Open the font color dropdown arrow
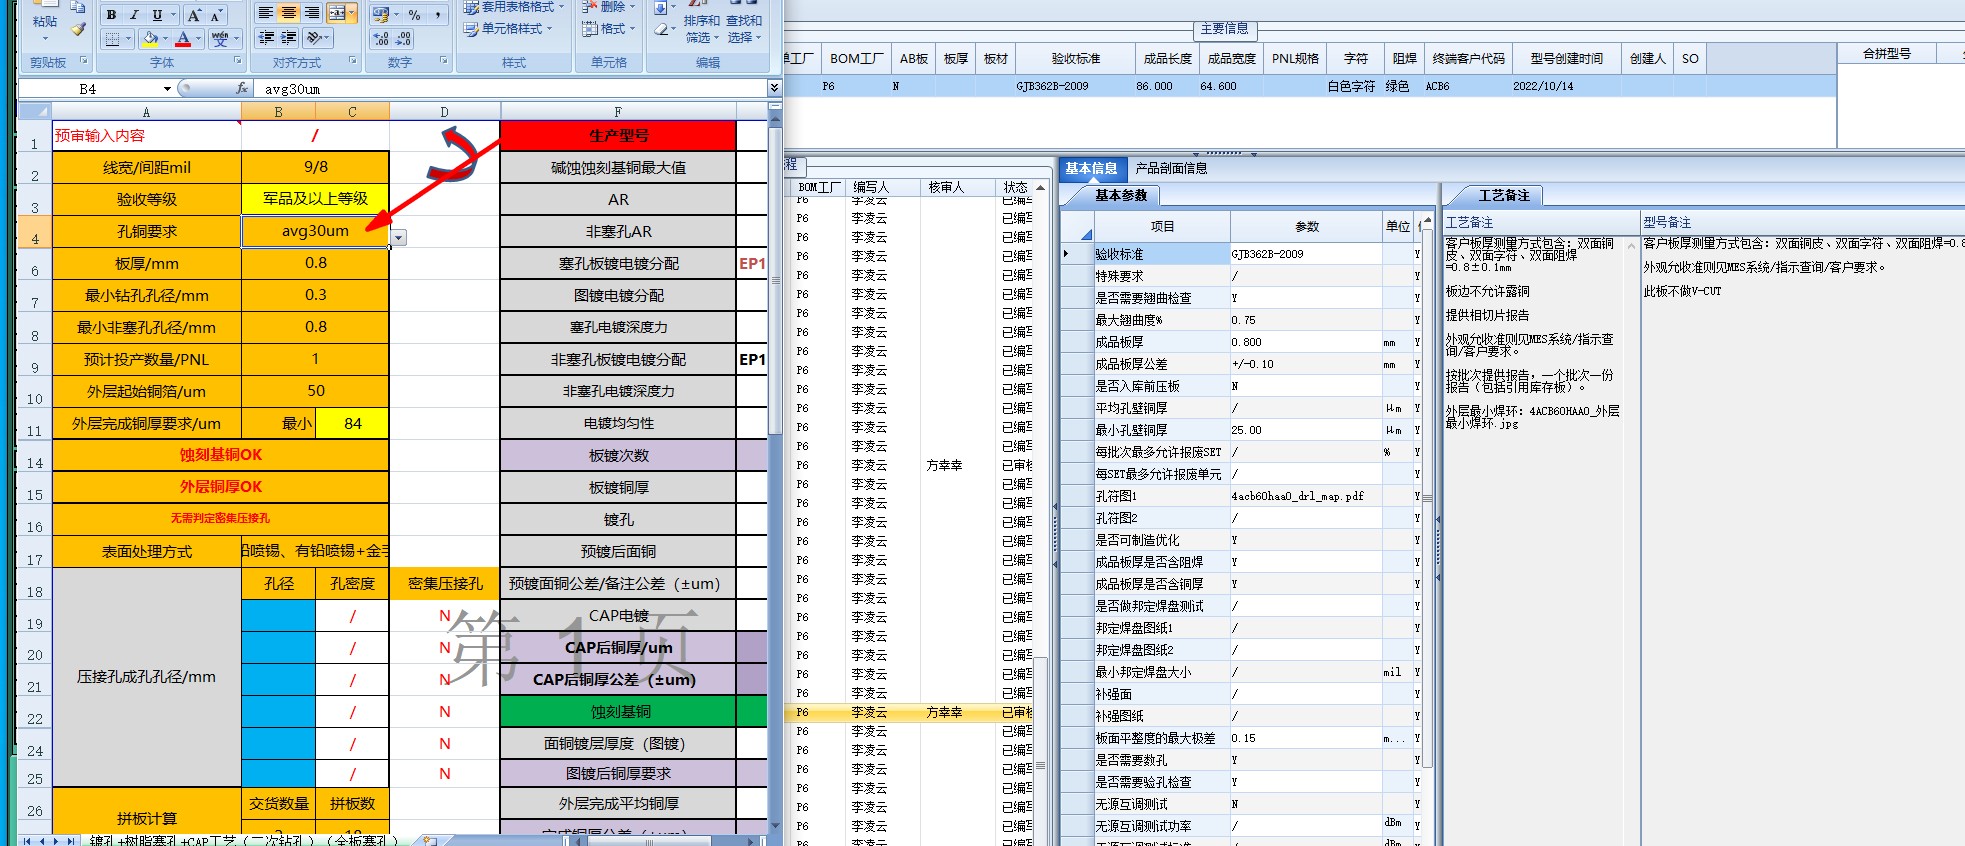 (x=199, y=39)
